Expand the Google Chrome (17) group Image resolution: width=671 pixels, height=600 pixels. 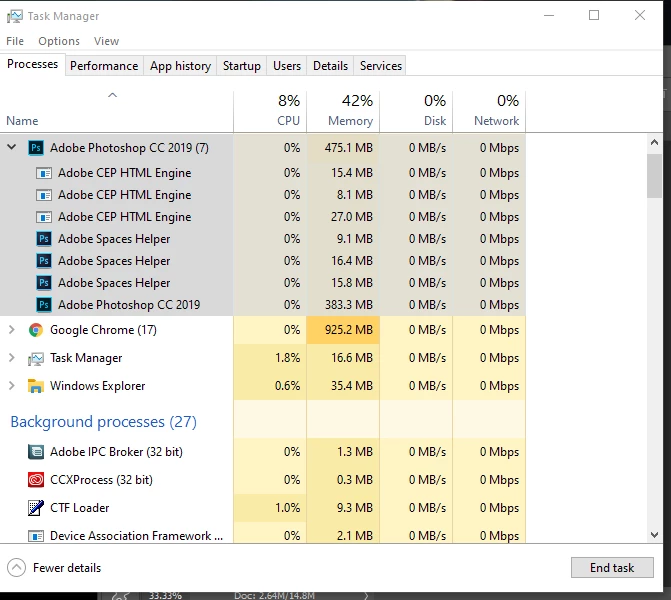(x=12, y=330)
